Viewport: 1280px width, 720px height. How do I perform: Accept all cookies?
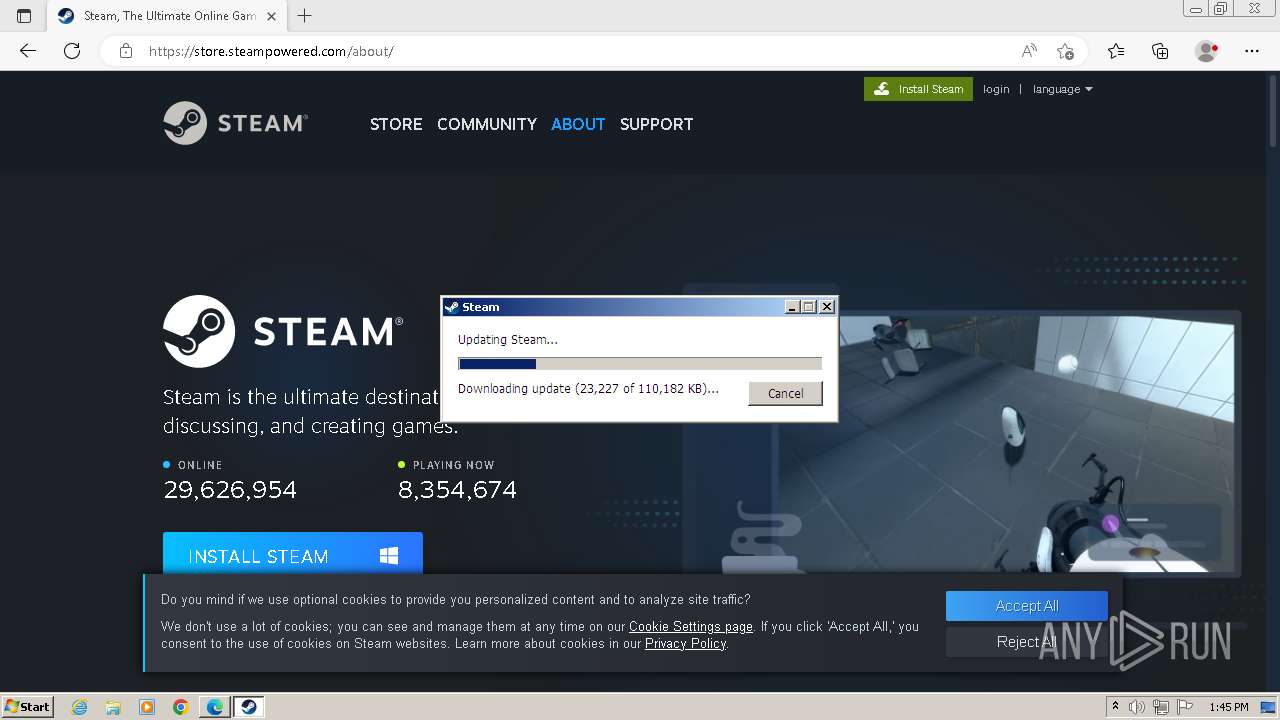coord(1027,606)
